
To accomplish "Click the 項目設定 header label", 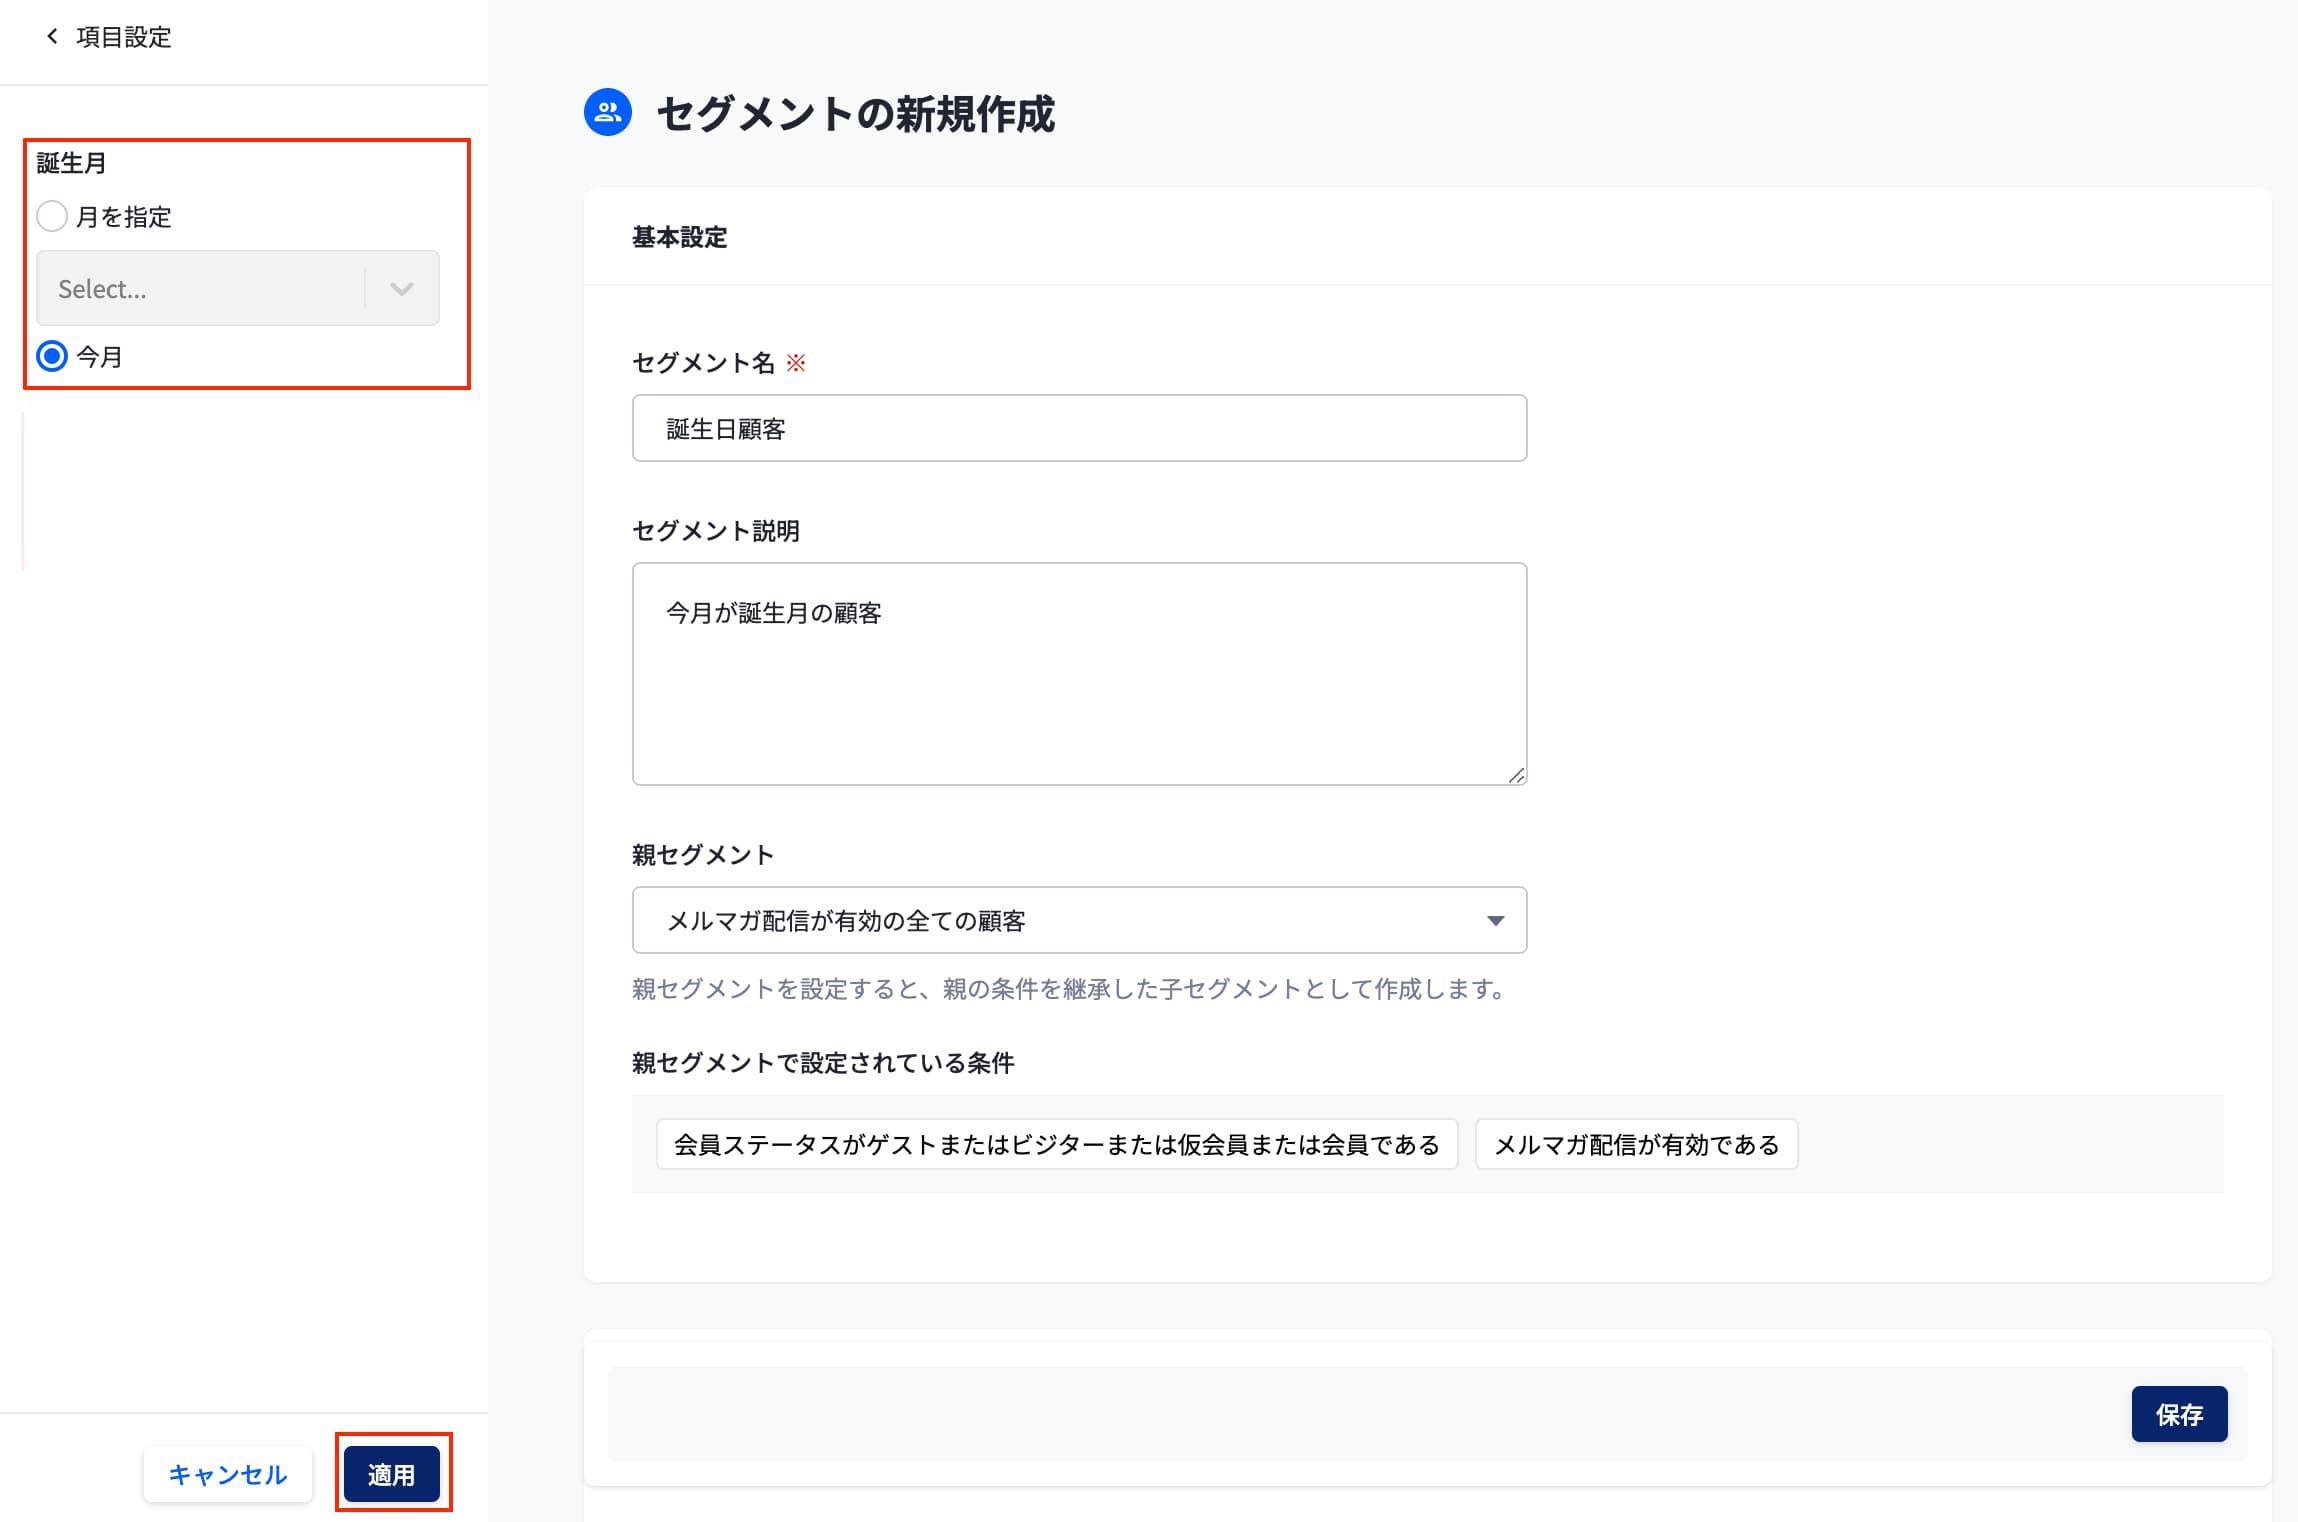I will coord(124,37).
